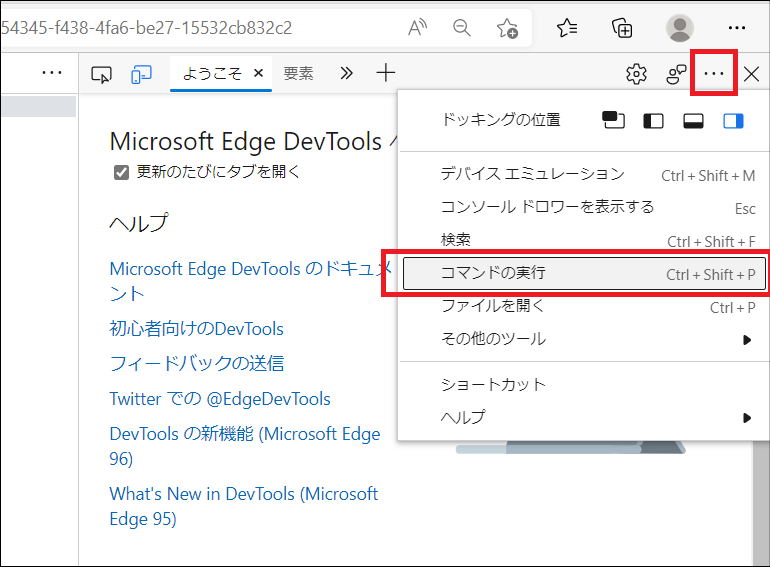
Task: Expand その他のツール submenu
Action: (583, 339)
